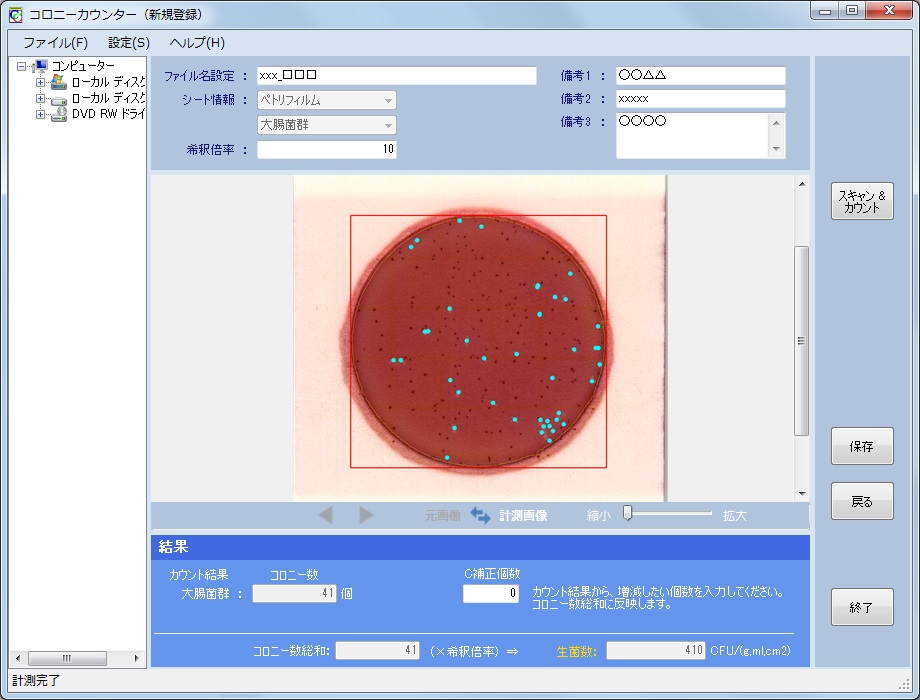Click the 備考2 remarks field
The width and height of the screenshot is (920, 700).
point(701,99)
